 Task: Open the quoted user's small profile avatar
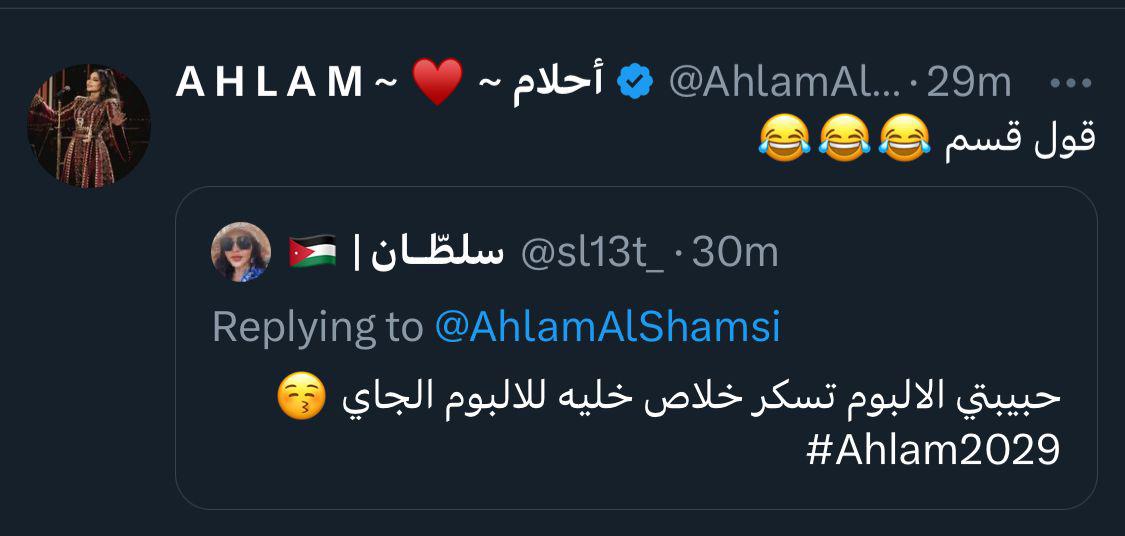241,253
